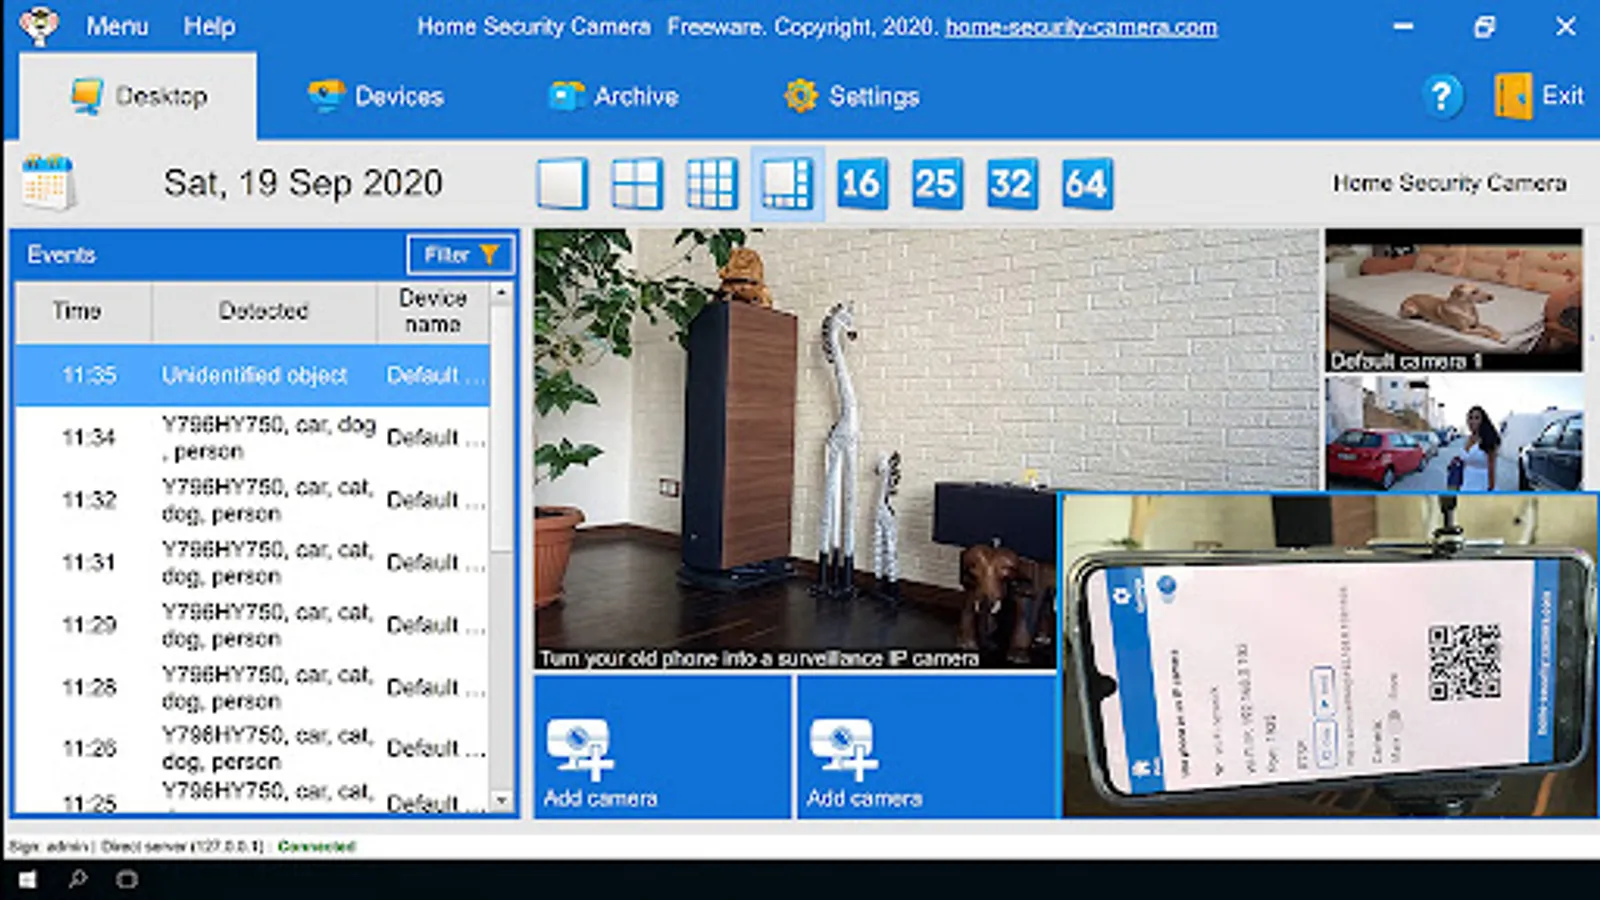Sort events by Device name column header
Viewport: 1600px width, 900px height.
(x=432, y=312)
